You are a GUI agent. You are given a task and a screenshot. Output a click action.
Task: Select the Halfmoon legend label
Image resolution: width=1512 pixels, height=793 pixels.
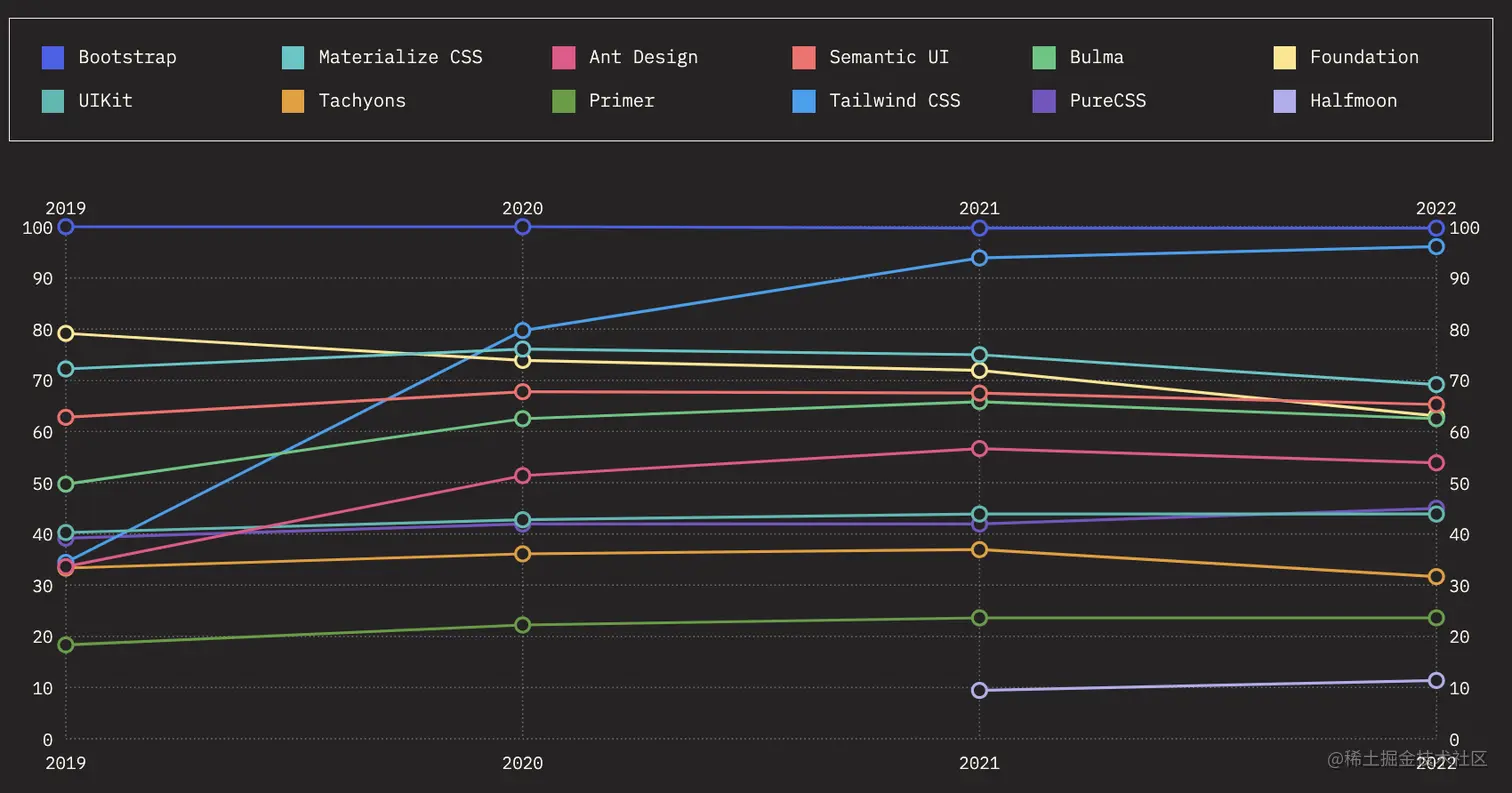tap(1353, 100)
